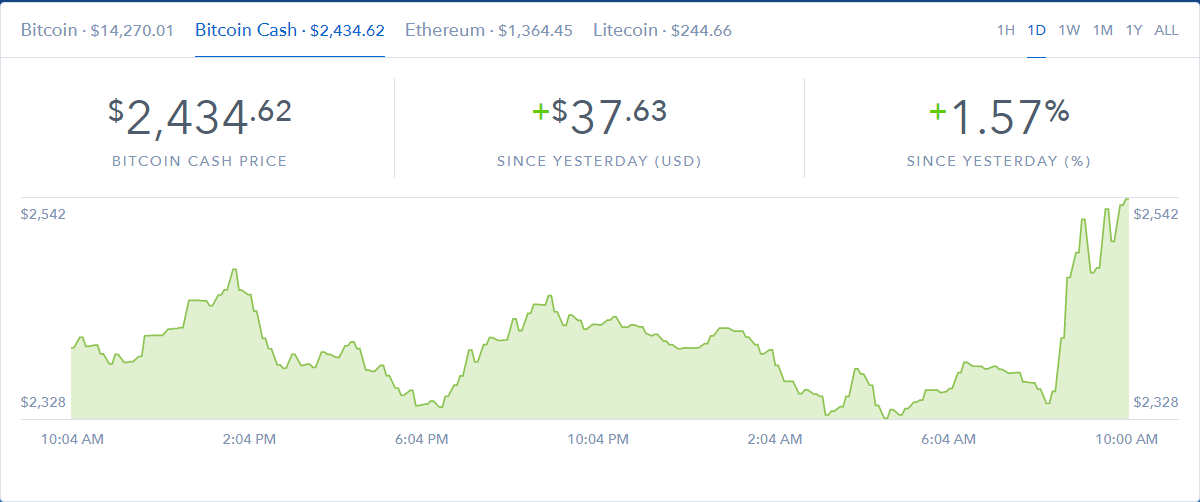This screenshot has height=502, width=1200.
Task: Select the 1H time range
Action: click(x=1006, y=30)
